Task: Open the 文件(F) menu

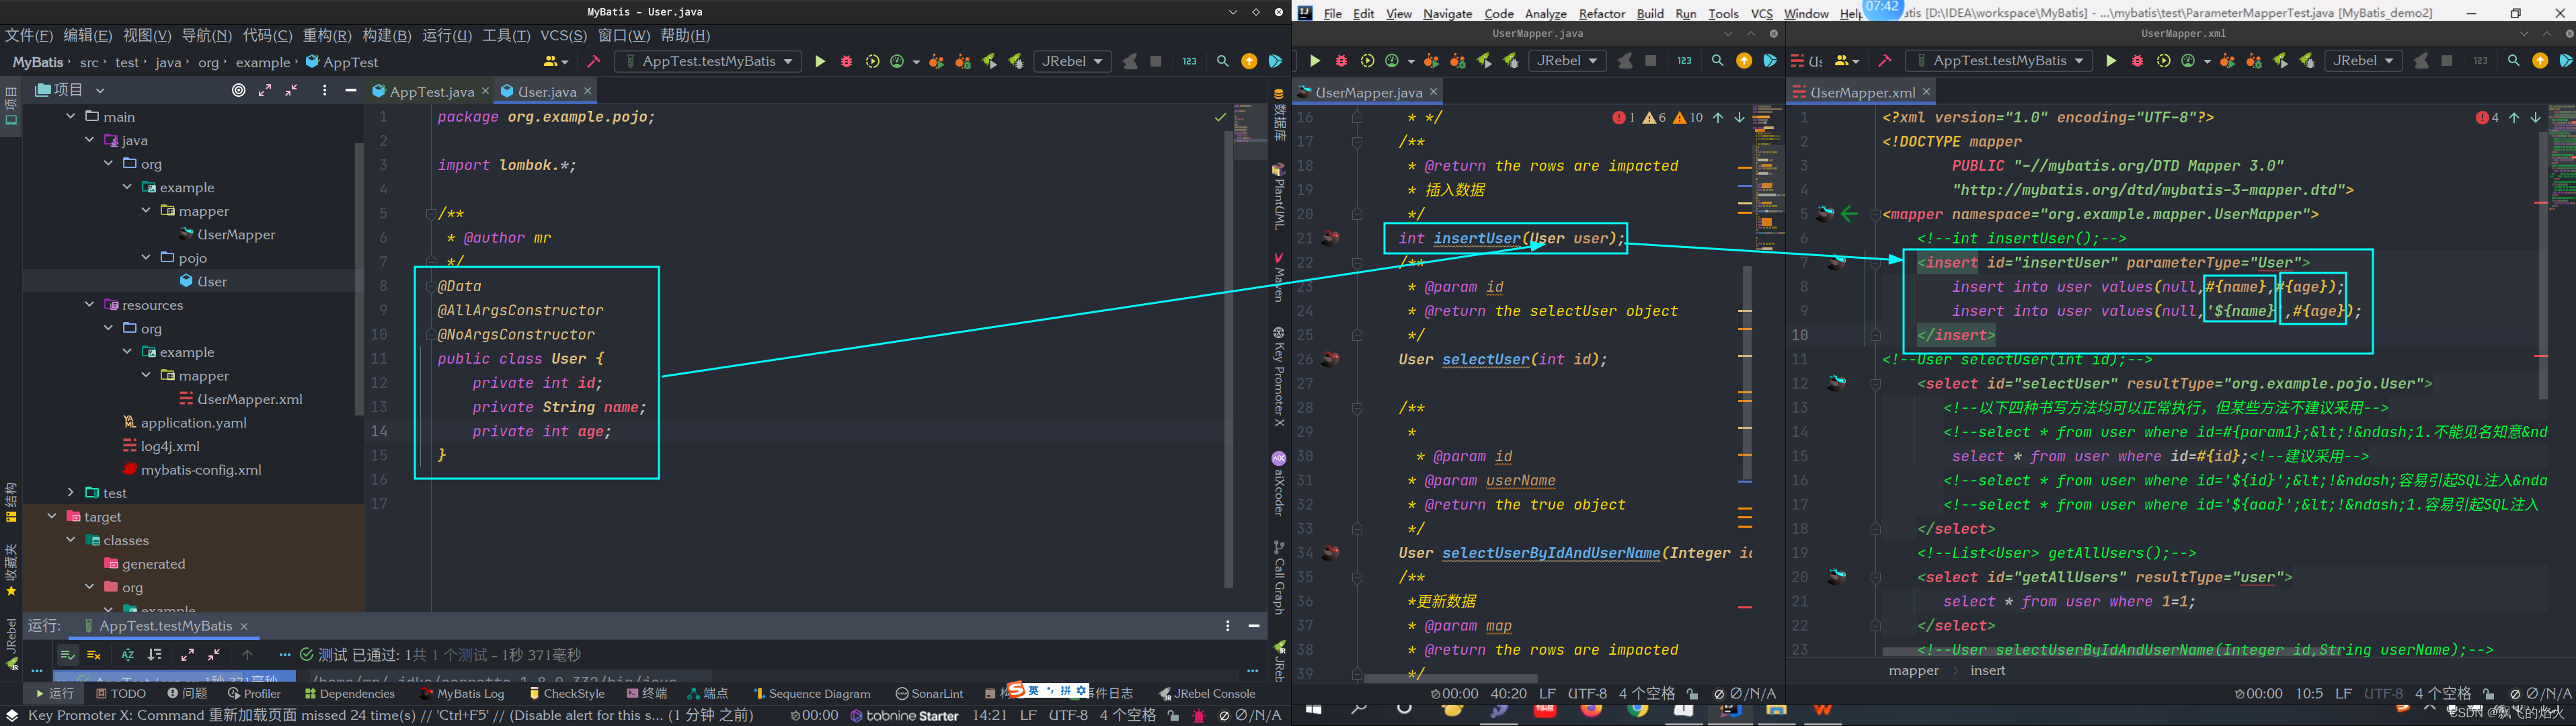Action: coord(29,35)
